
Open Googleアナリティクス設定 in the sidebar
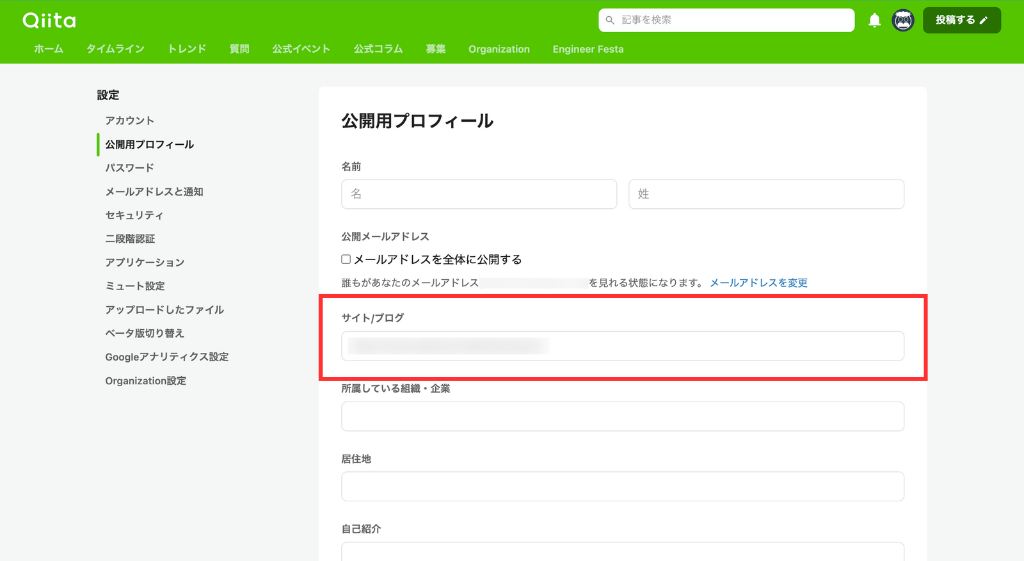click(x=167, y=357)
